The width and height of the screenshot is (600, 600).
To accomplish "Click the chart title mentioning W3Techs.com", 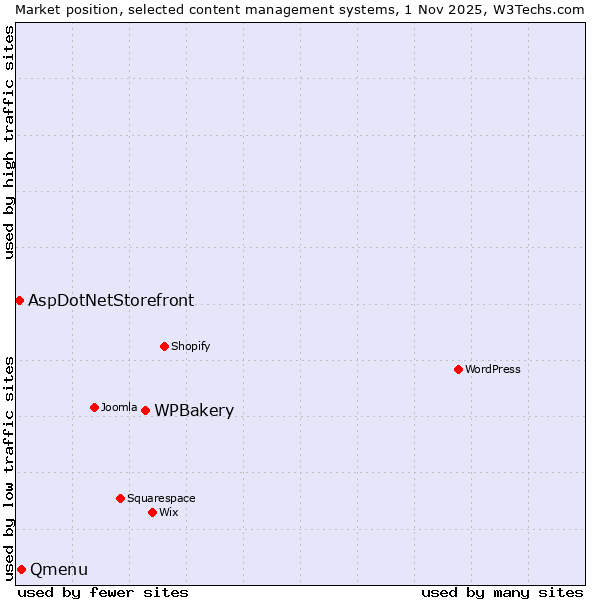I will click(x=300, y=9).
